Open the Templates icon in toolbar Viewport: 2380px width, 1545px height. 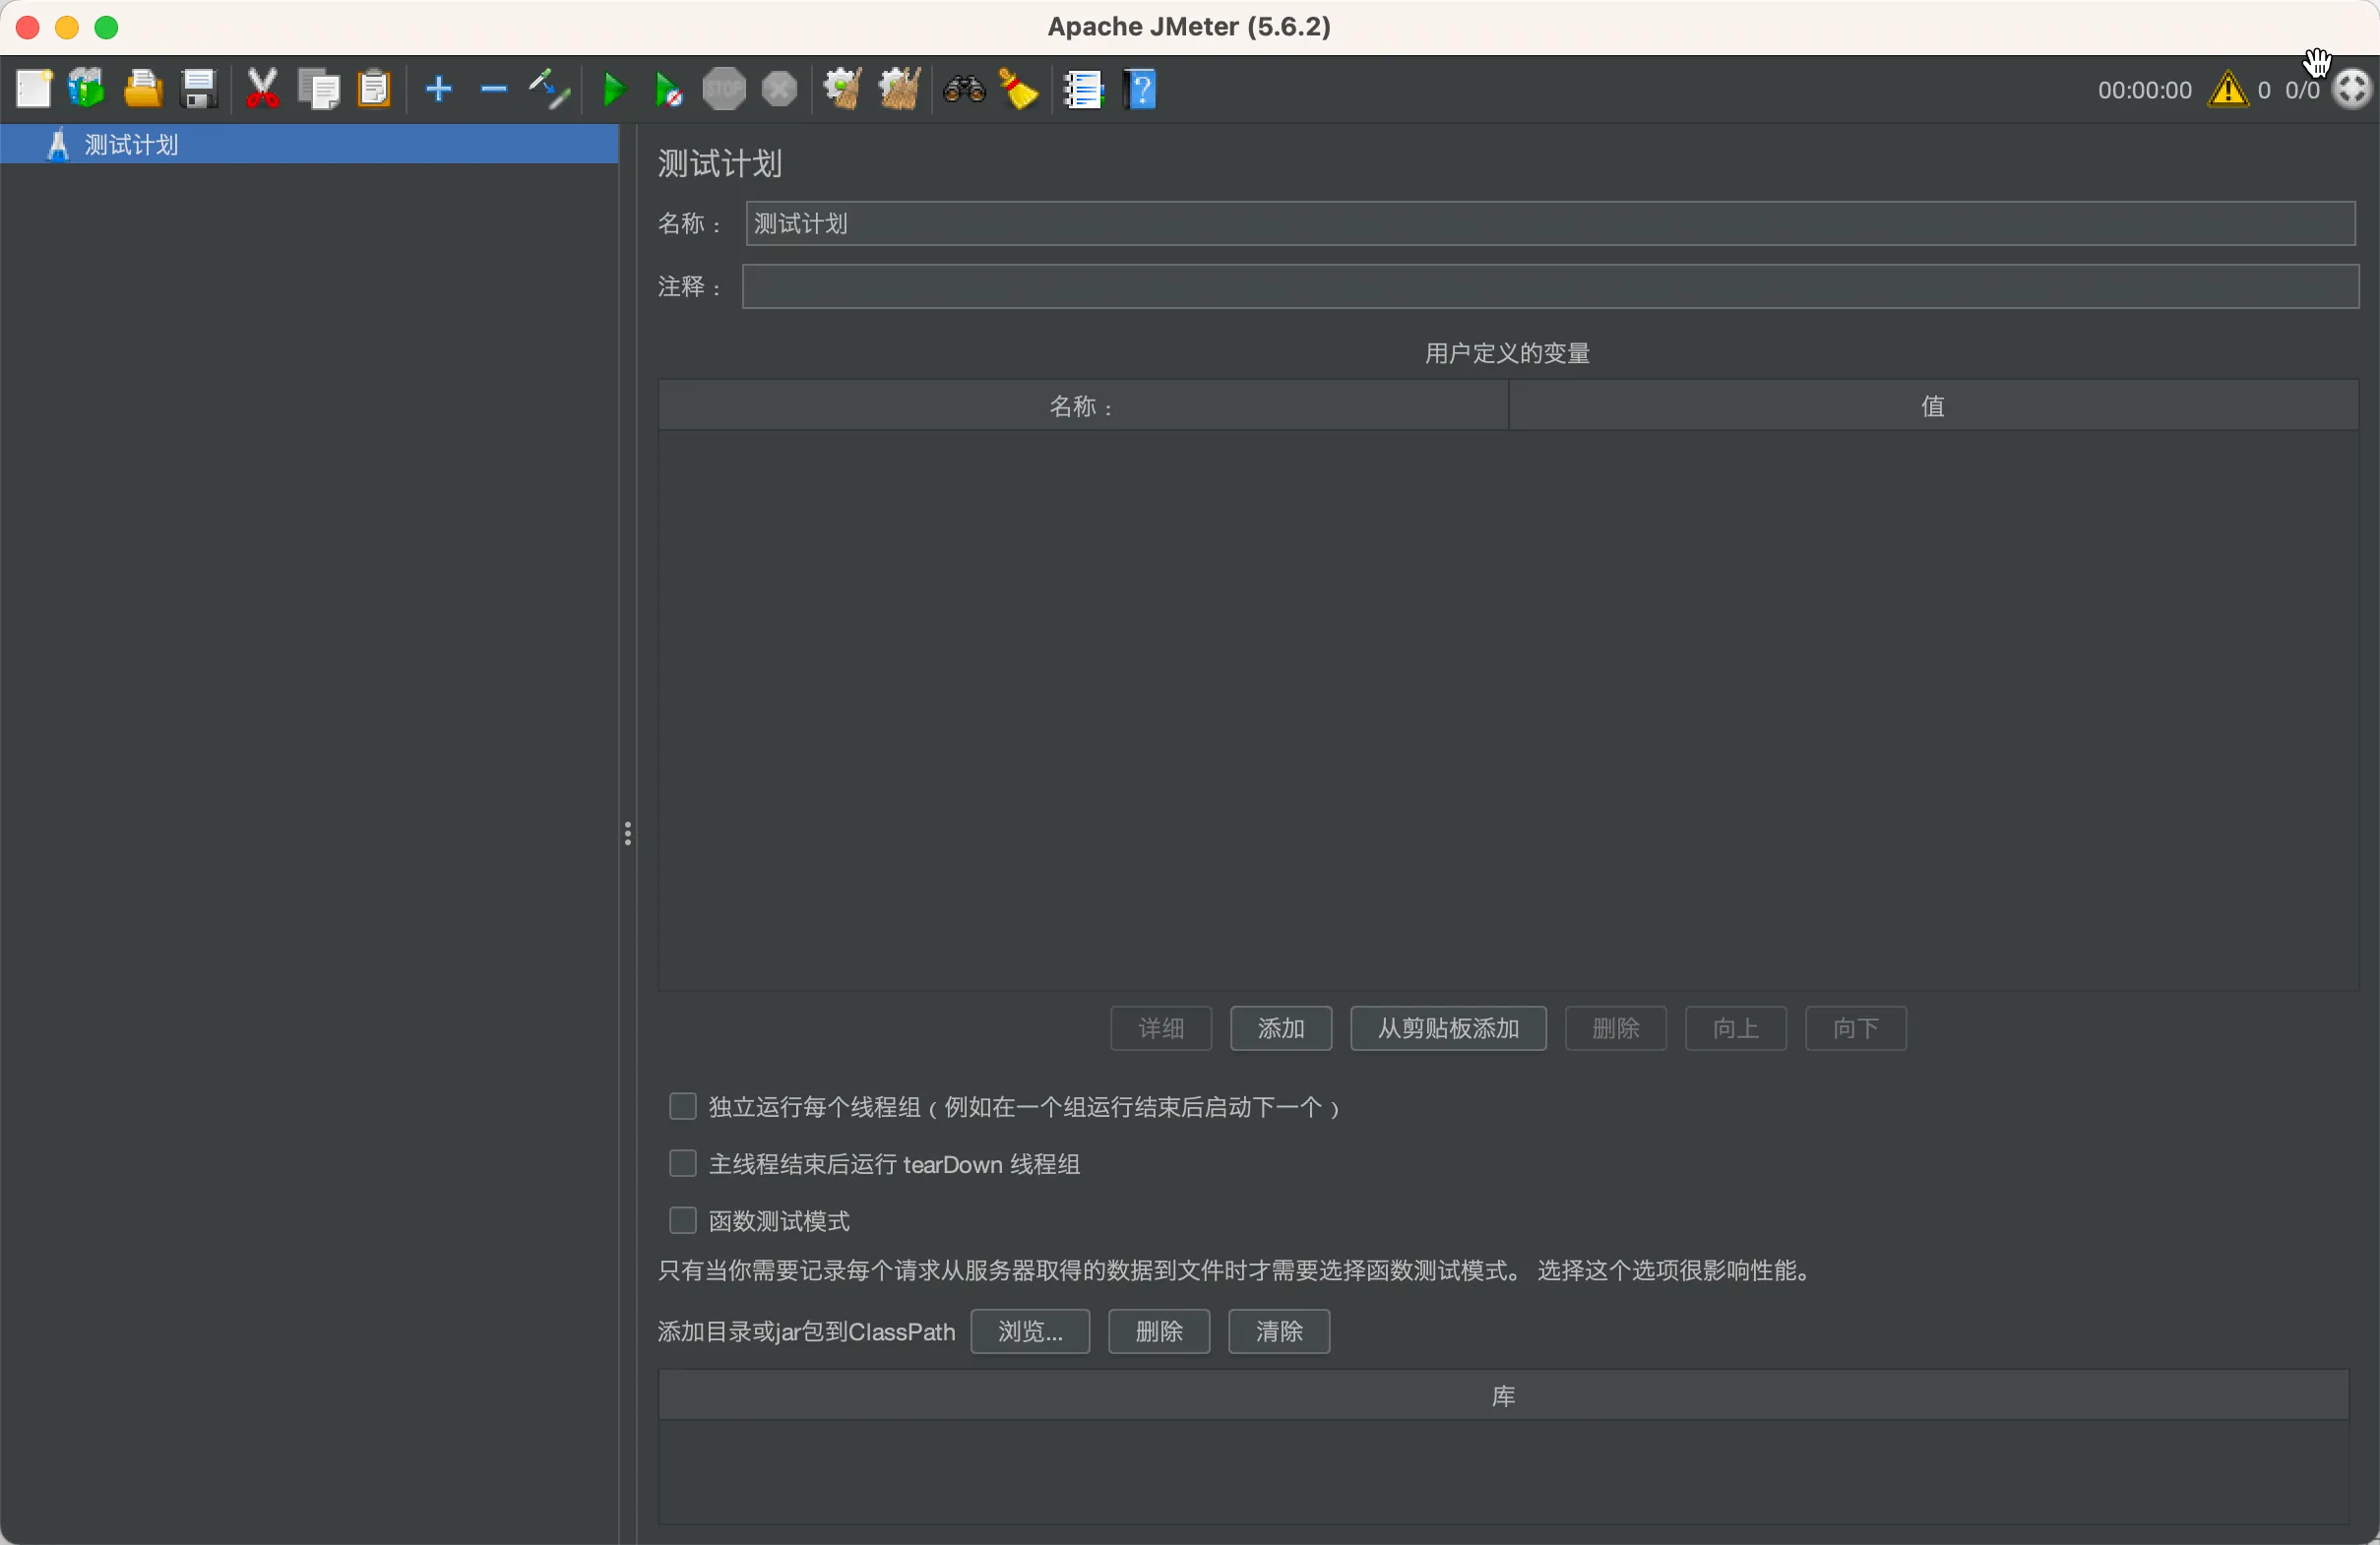tap(87, 89)
